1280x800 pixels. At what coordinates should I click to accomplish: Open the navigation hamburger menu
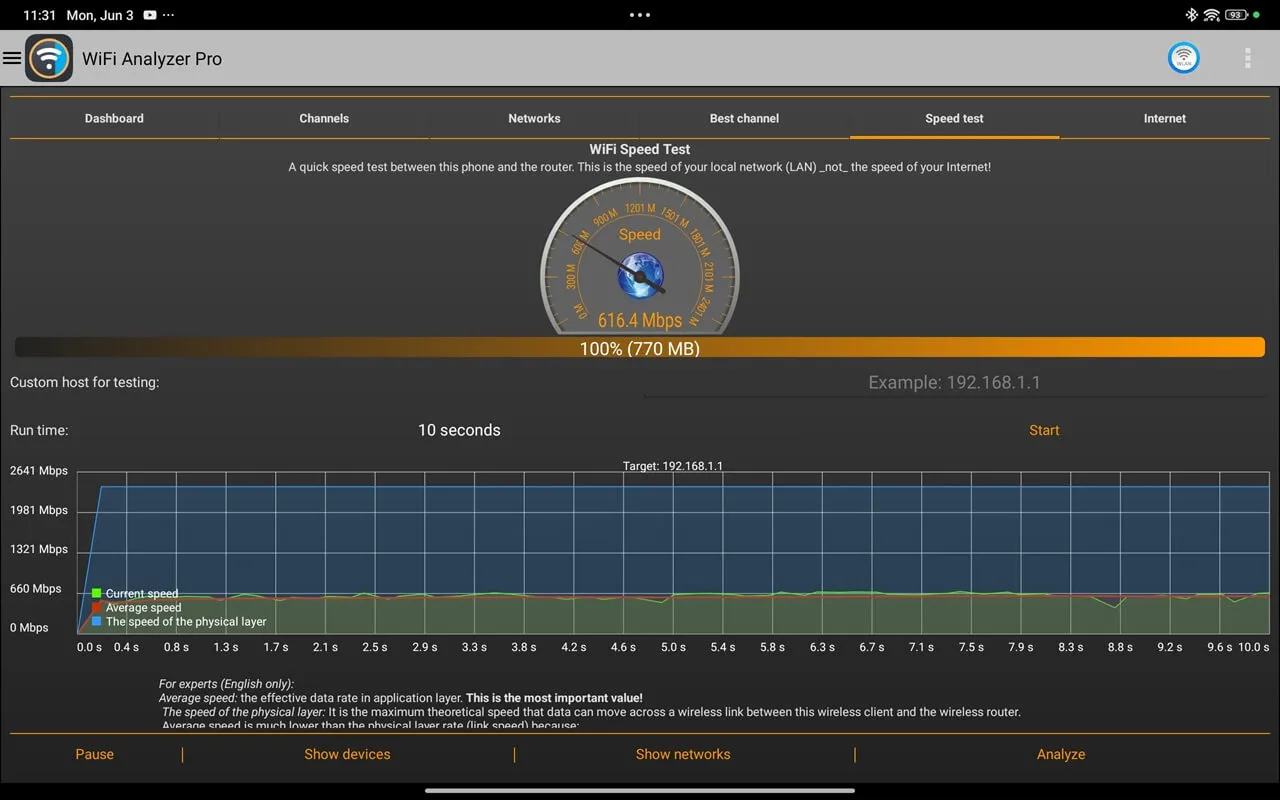click(x=13, y=58)
